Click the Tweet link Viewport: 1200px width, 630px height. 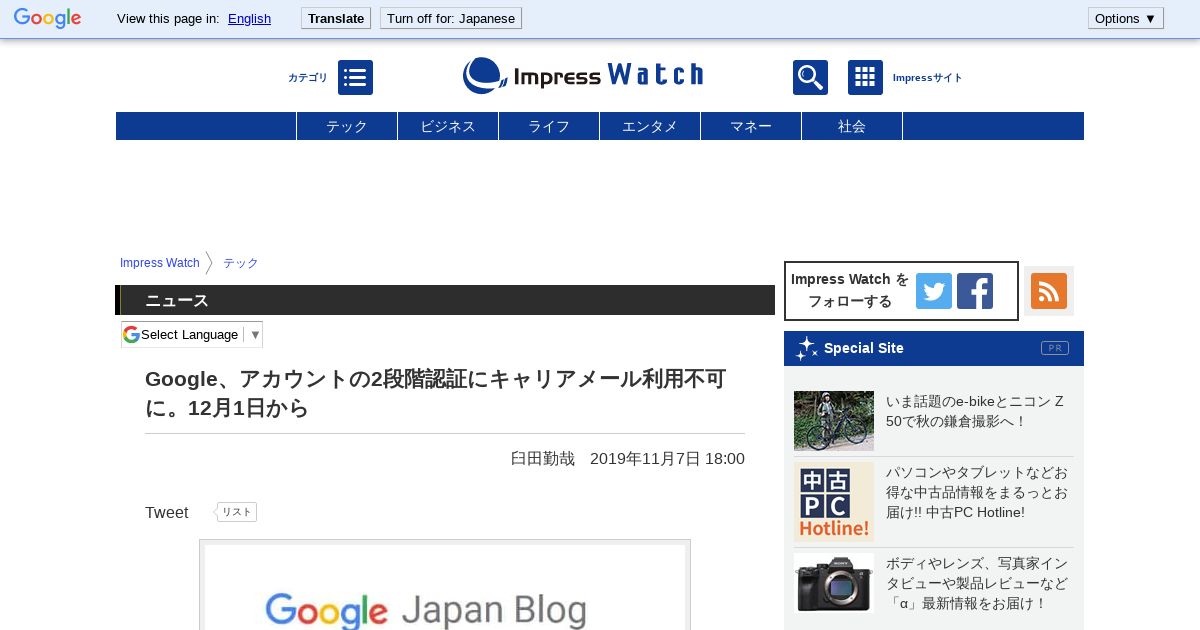[x=167, y=512]
